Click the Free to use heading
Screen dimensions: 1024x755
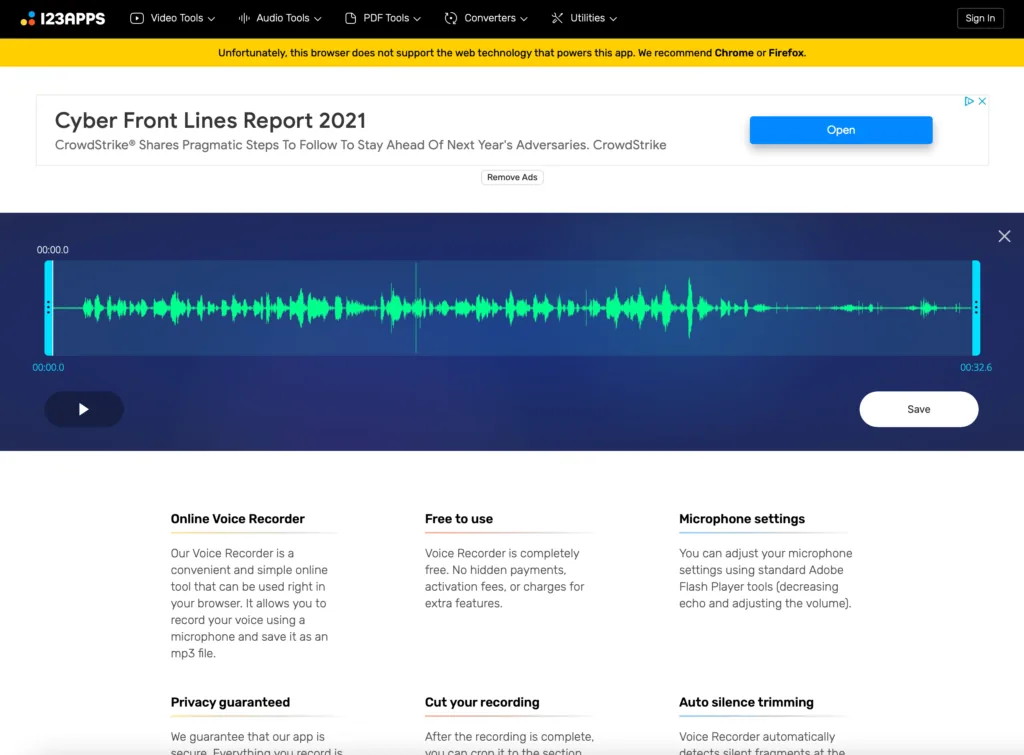tap(458, 519)
